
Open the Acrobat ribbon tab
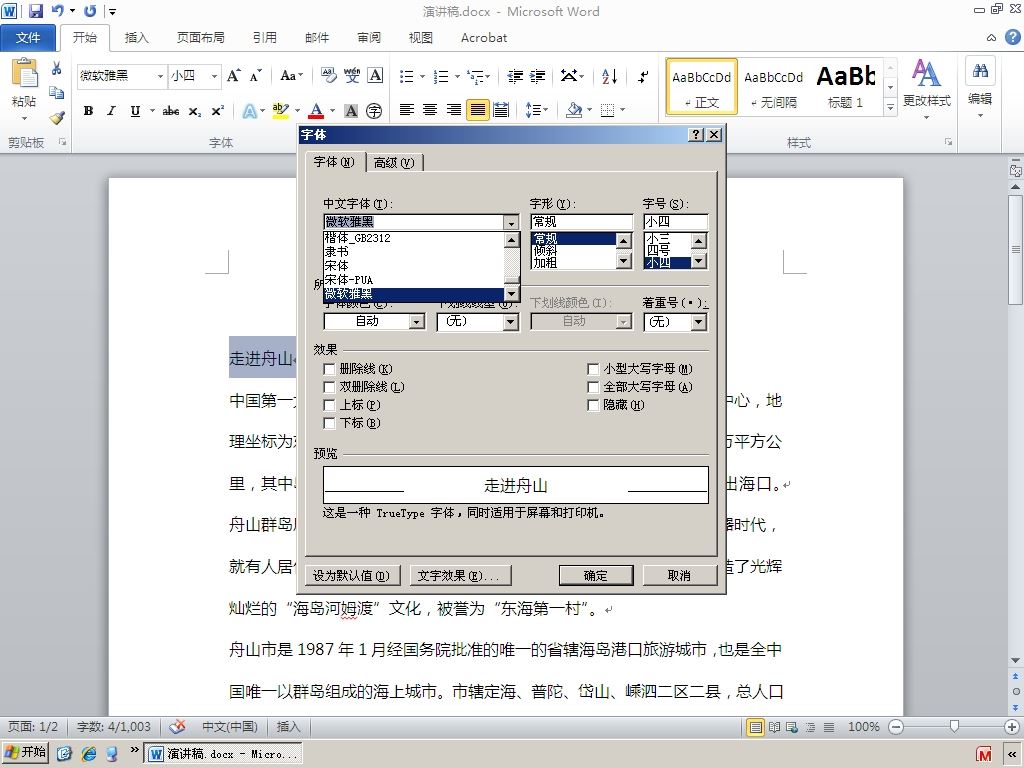(x=484, y=38)
